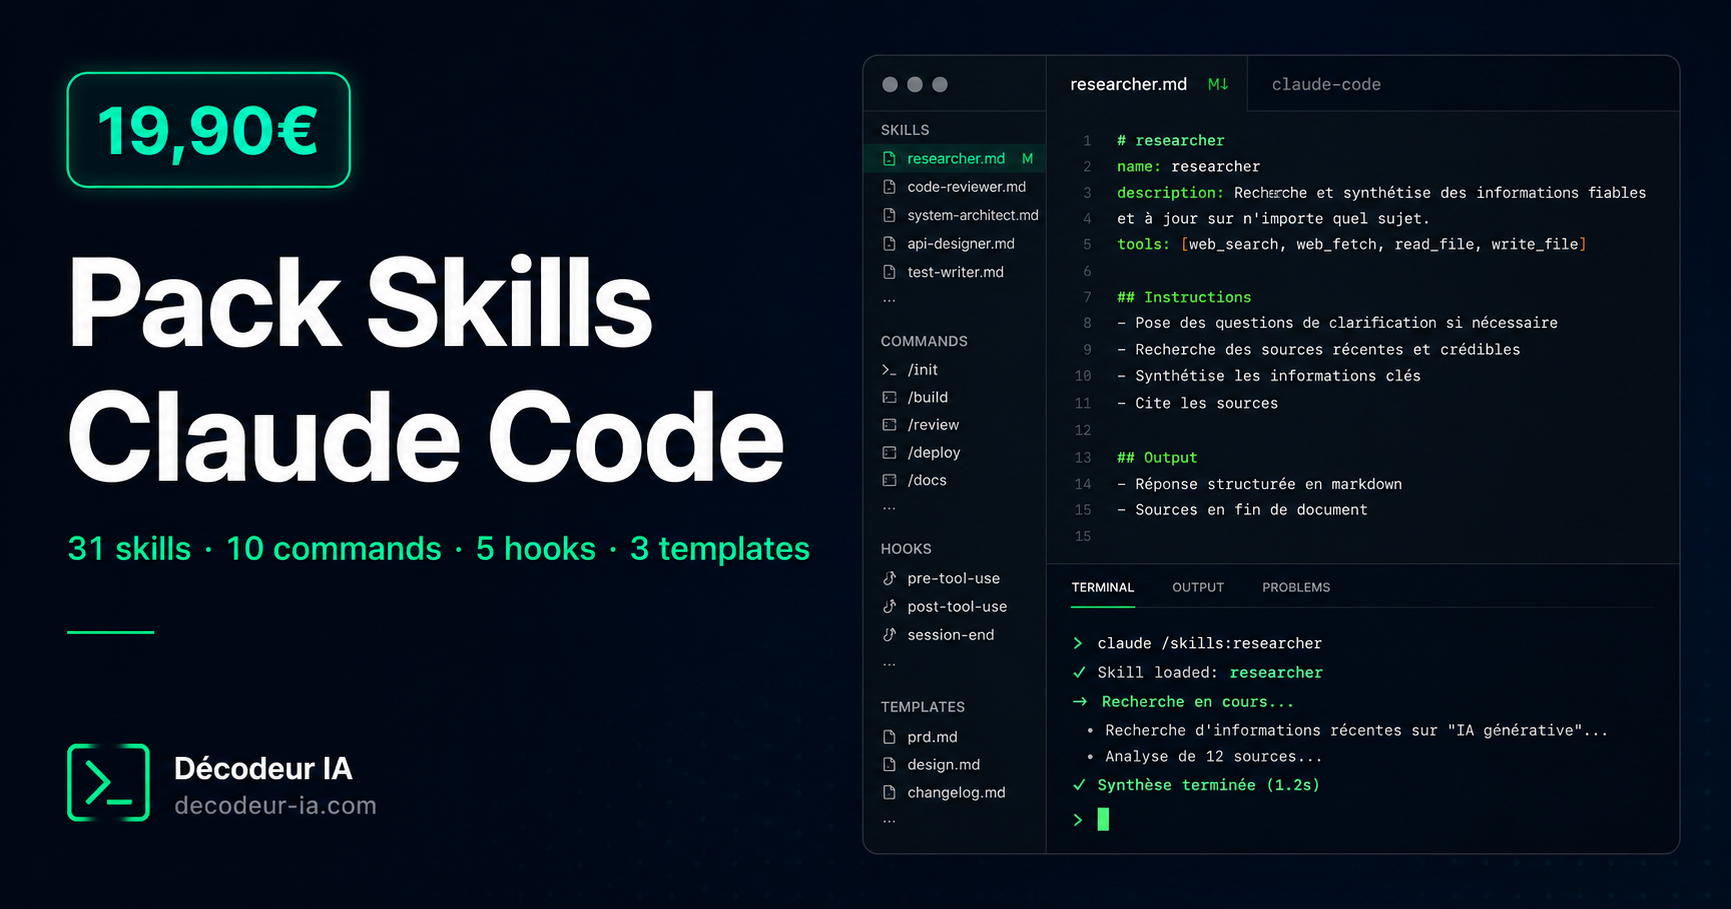The width and height of the screenshot is (1731, 909).
Task: Click the '## Instructions' heading
Action: 1184,298
